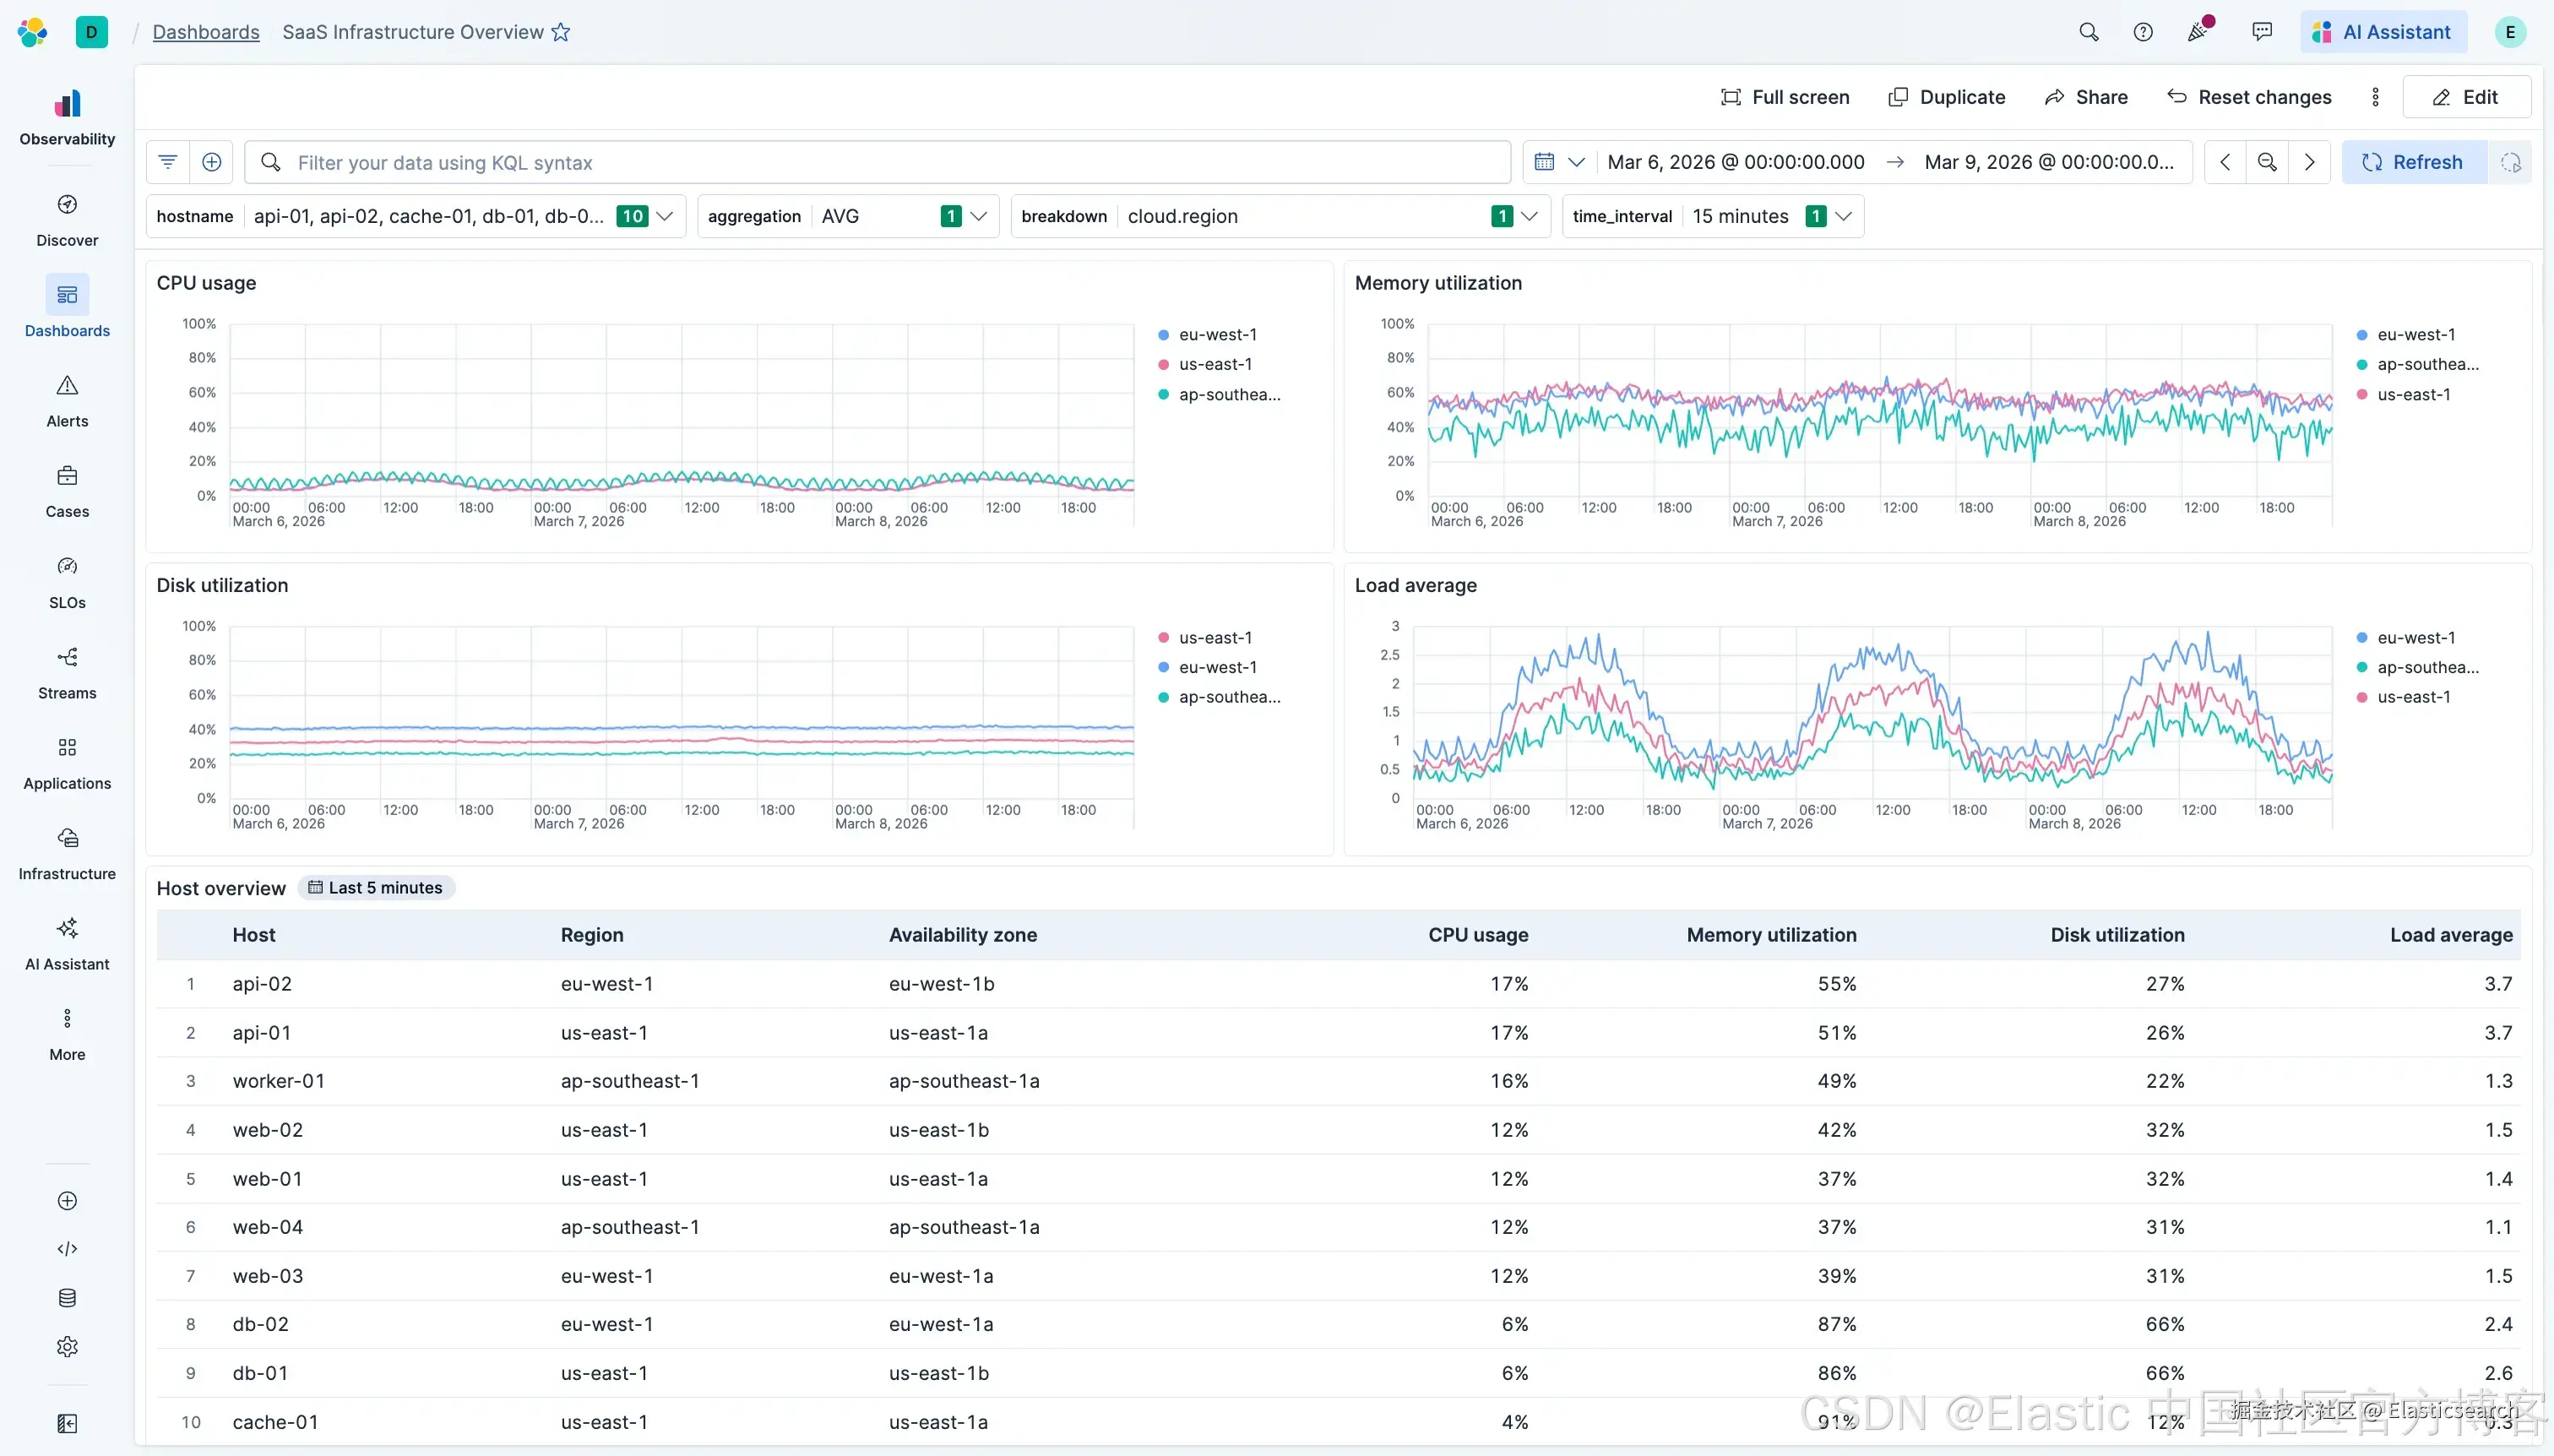2554x1456 pixels.
Task: Star the SaaS Infrastructure Overview dashboard
Action: click(561, 32)
